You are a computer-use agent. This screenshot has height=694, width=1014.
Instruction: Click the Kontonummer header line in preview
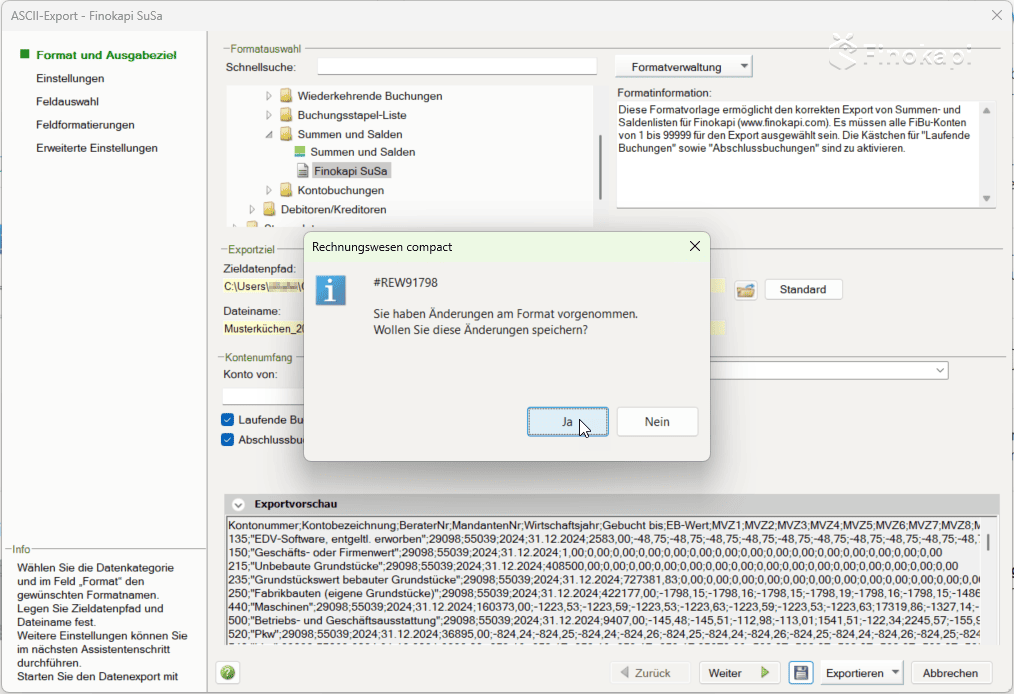click(x=604, y=525)
